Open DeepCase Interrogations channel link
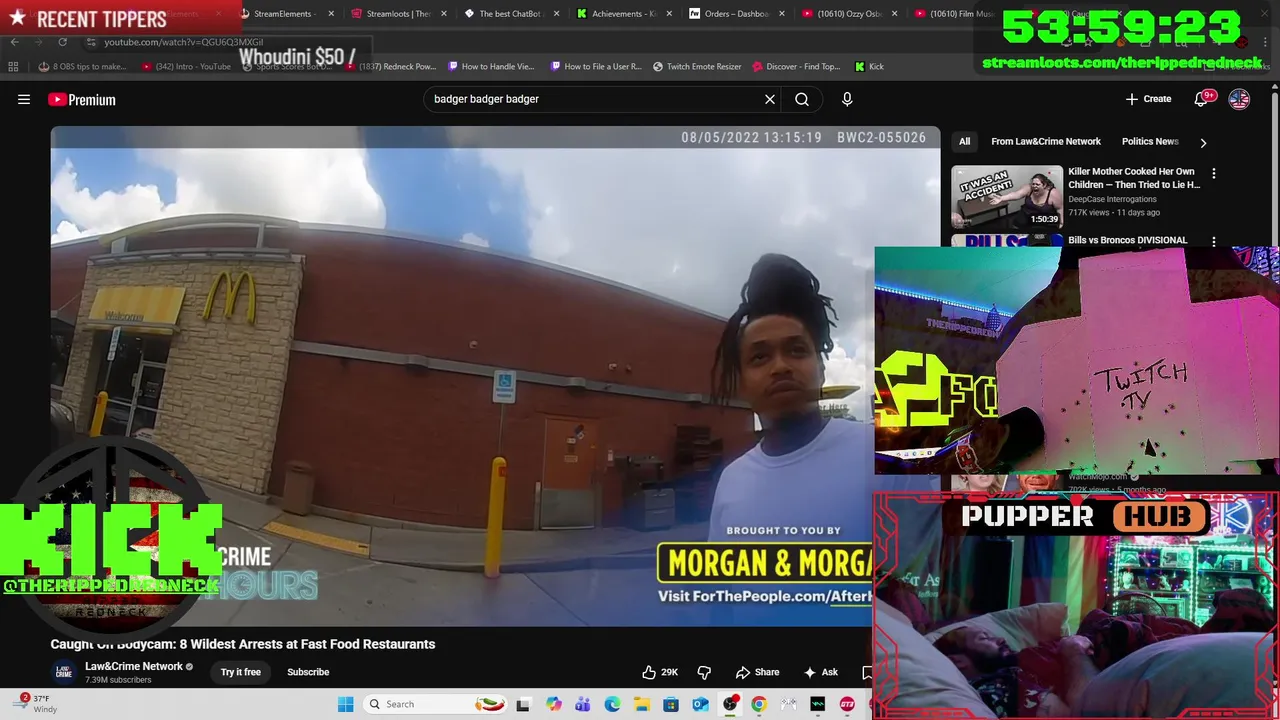Screen dimensions: 1280x720 (x=1112, y=199)
